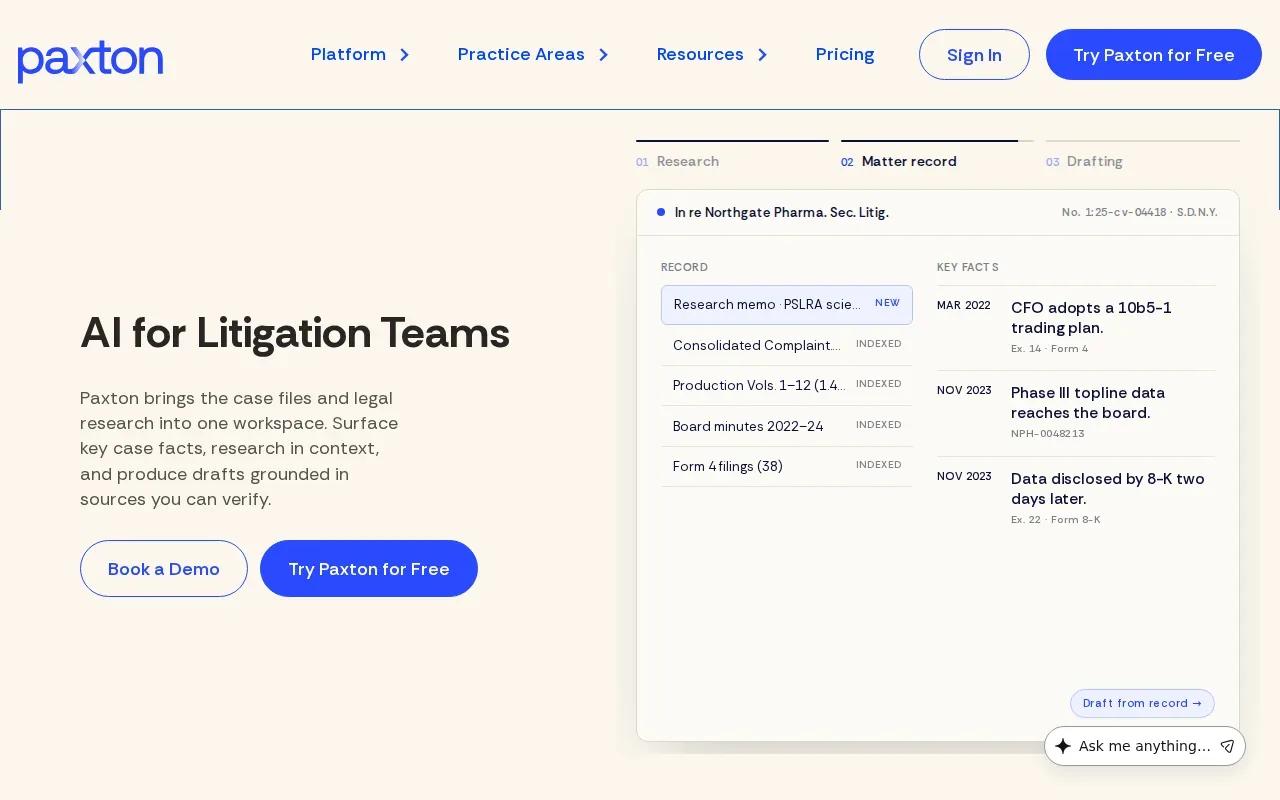This screenshot has width=1280, height=800.
Task: Select the Research memo PSLRA record row
Action: click(787, 305)
